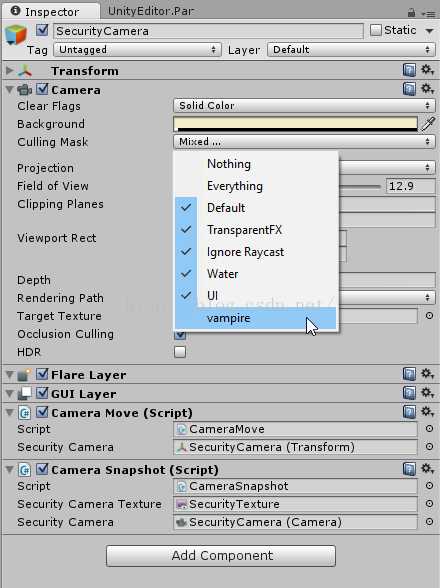This screenshot has height=588, width=440.
Task: Open Camera Move script gear menu
Action: point(427,412)
